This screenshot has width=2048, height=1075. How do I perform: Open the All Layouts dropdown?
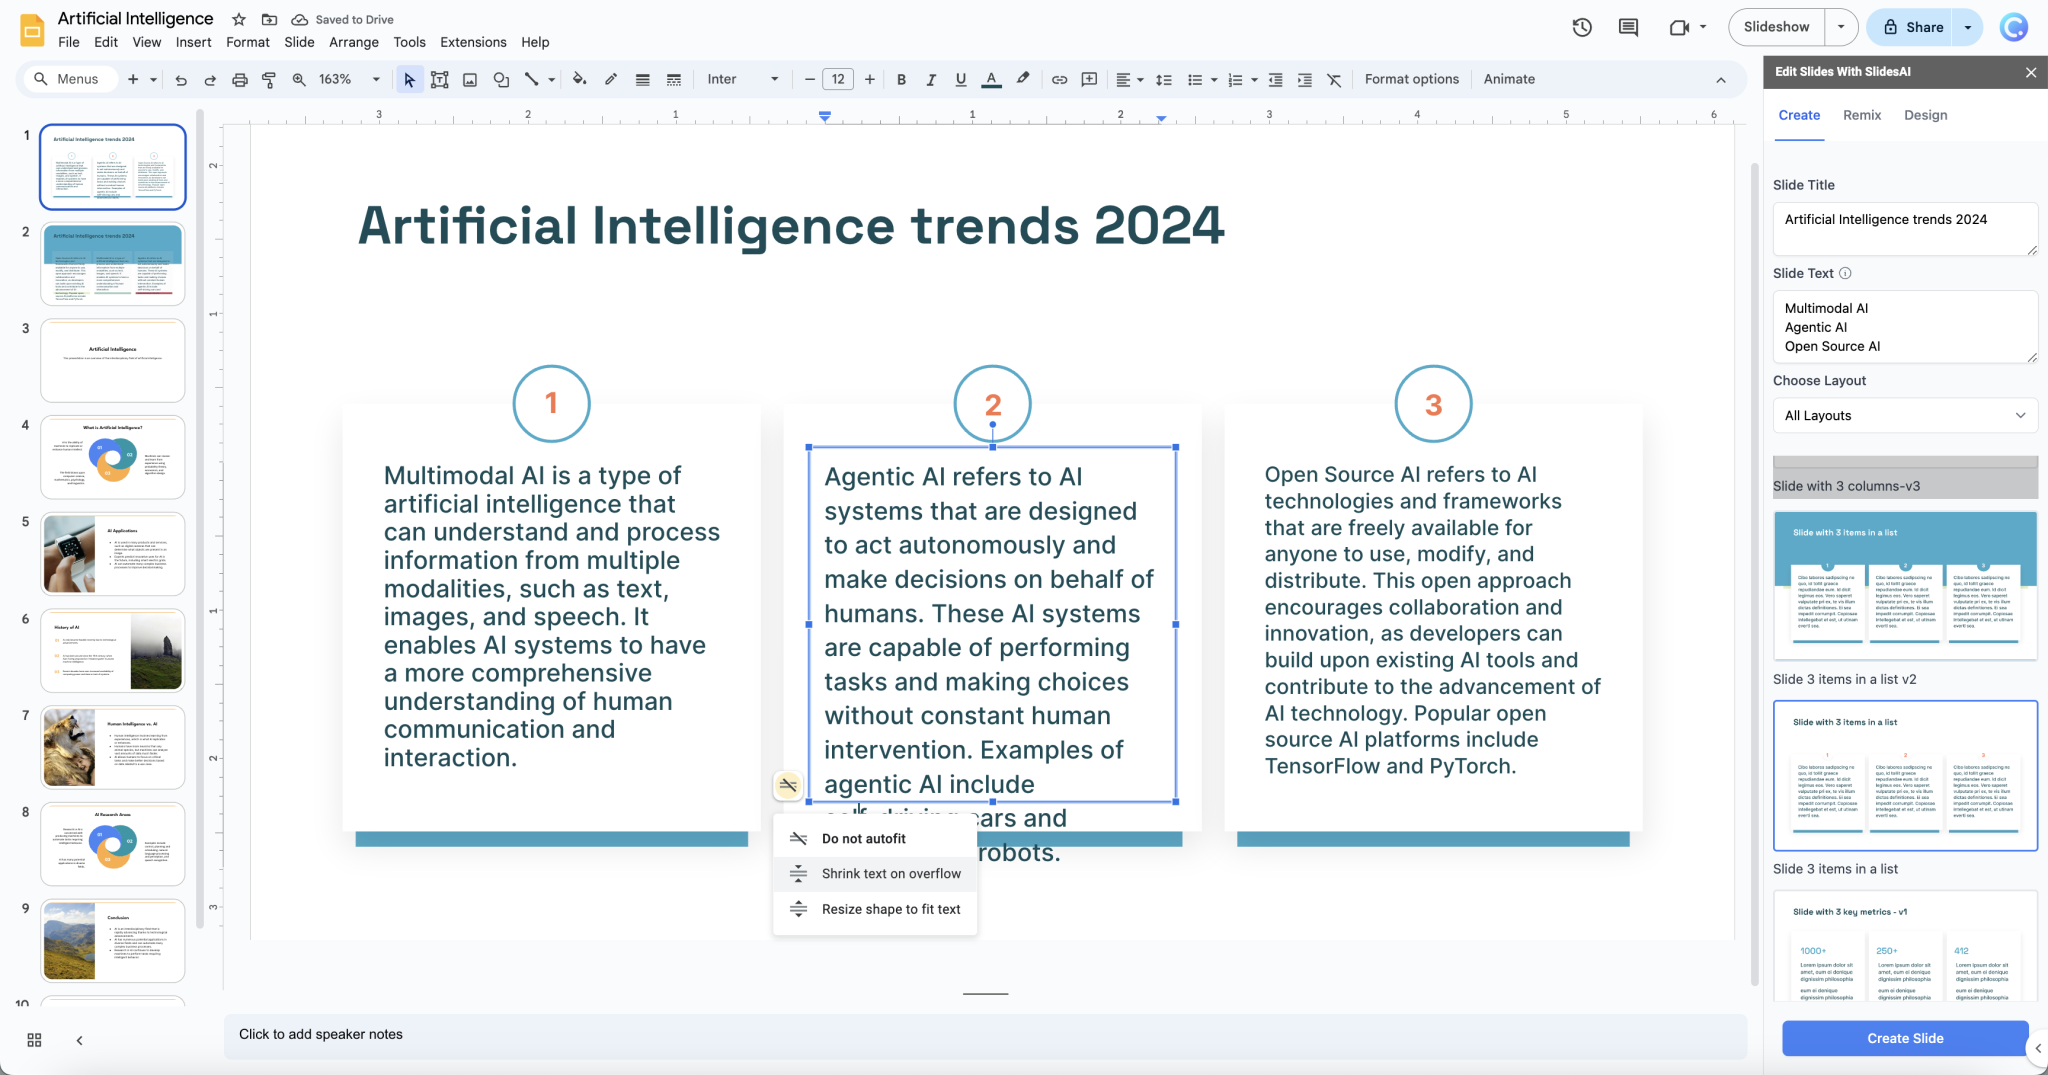[1902, 415]
